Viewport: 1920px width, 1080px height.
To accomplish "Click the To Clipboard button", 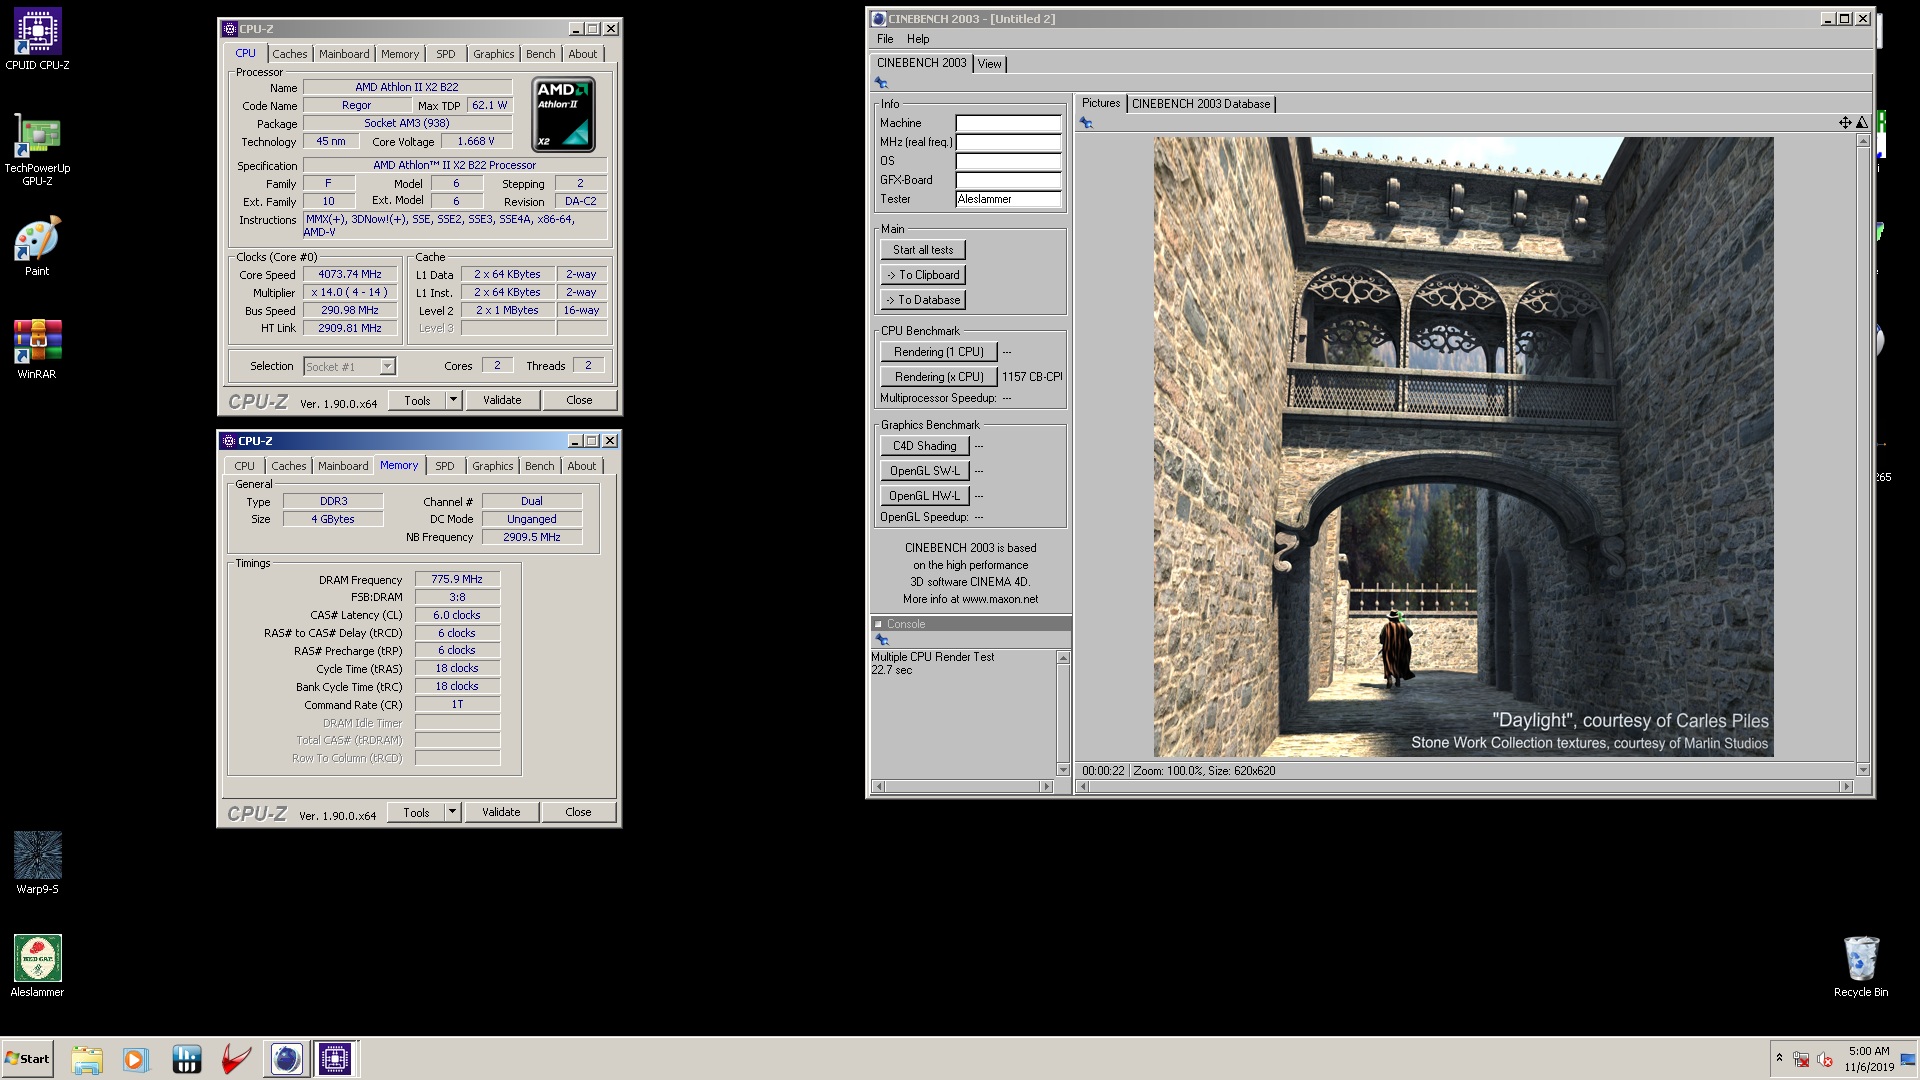I will point(923,275).
